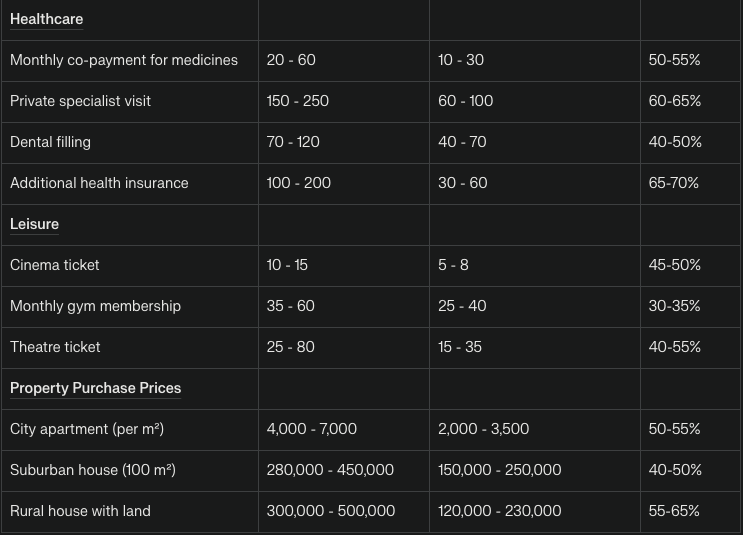
Task: Click the 120,000 - 230,000 price cell
Action: point(500,511)
